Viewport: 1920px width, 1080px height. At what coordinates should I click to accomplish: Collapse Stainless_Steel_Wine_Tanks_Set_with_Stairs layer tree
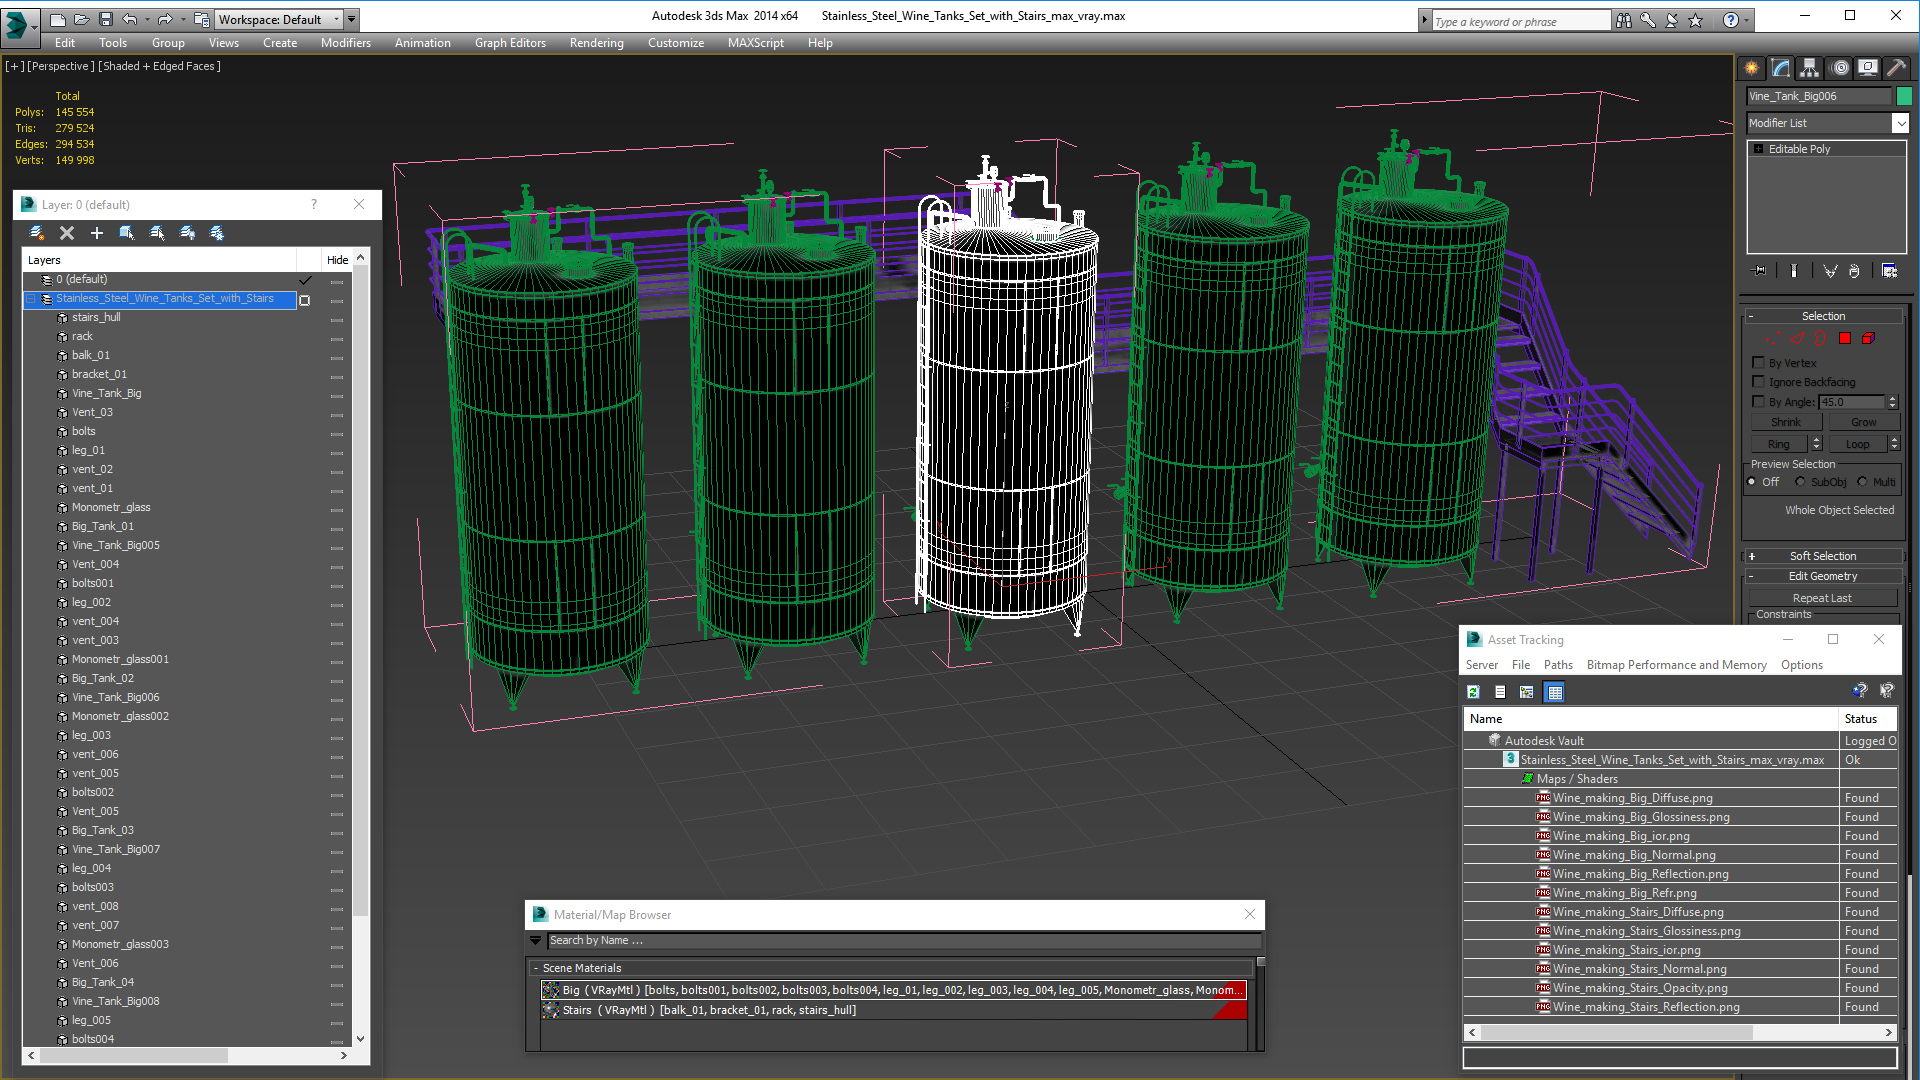(31, 299)
